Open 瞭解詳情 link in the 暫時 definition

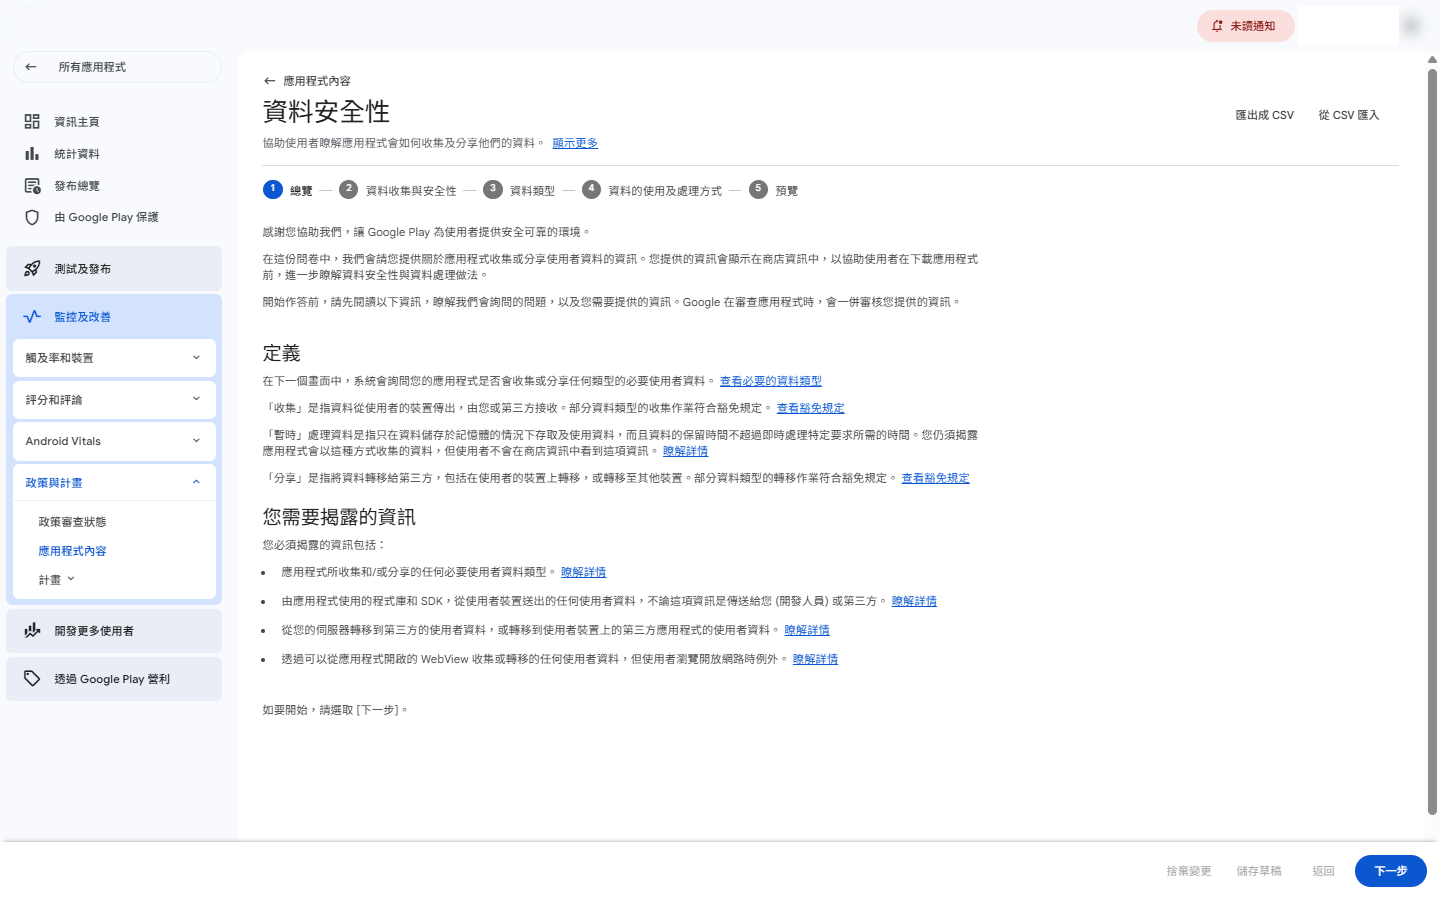pyautogui.click(x=686, y=451)
